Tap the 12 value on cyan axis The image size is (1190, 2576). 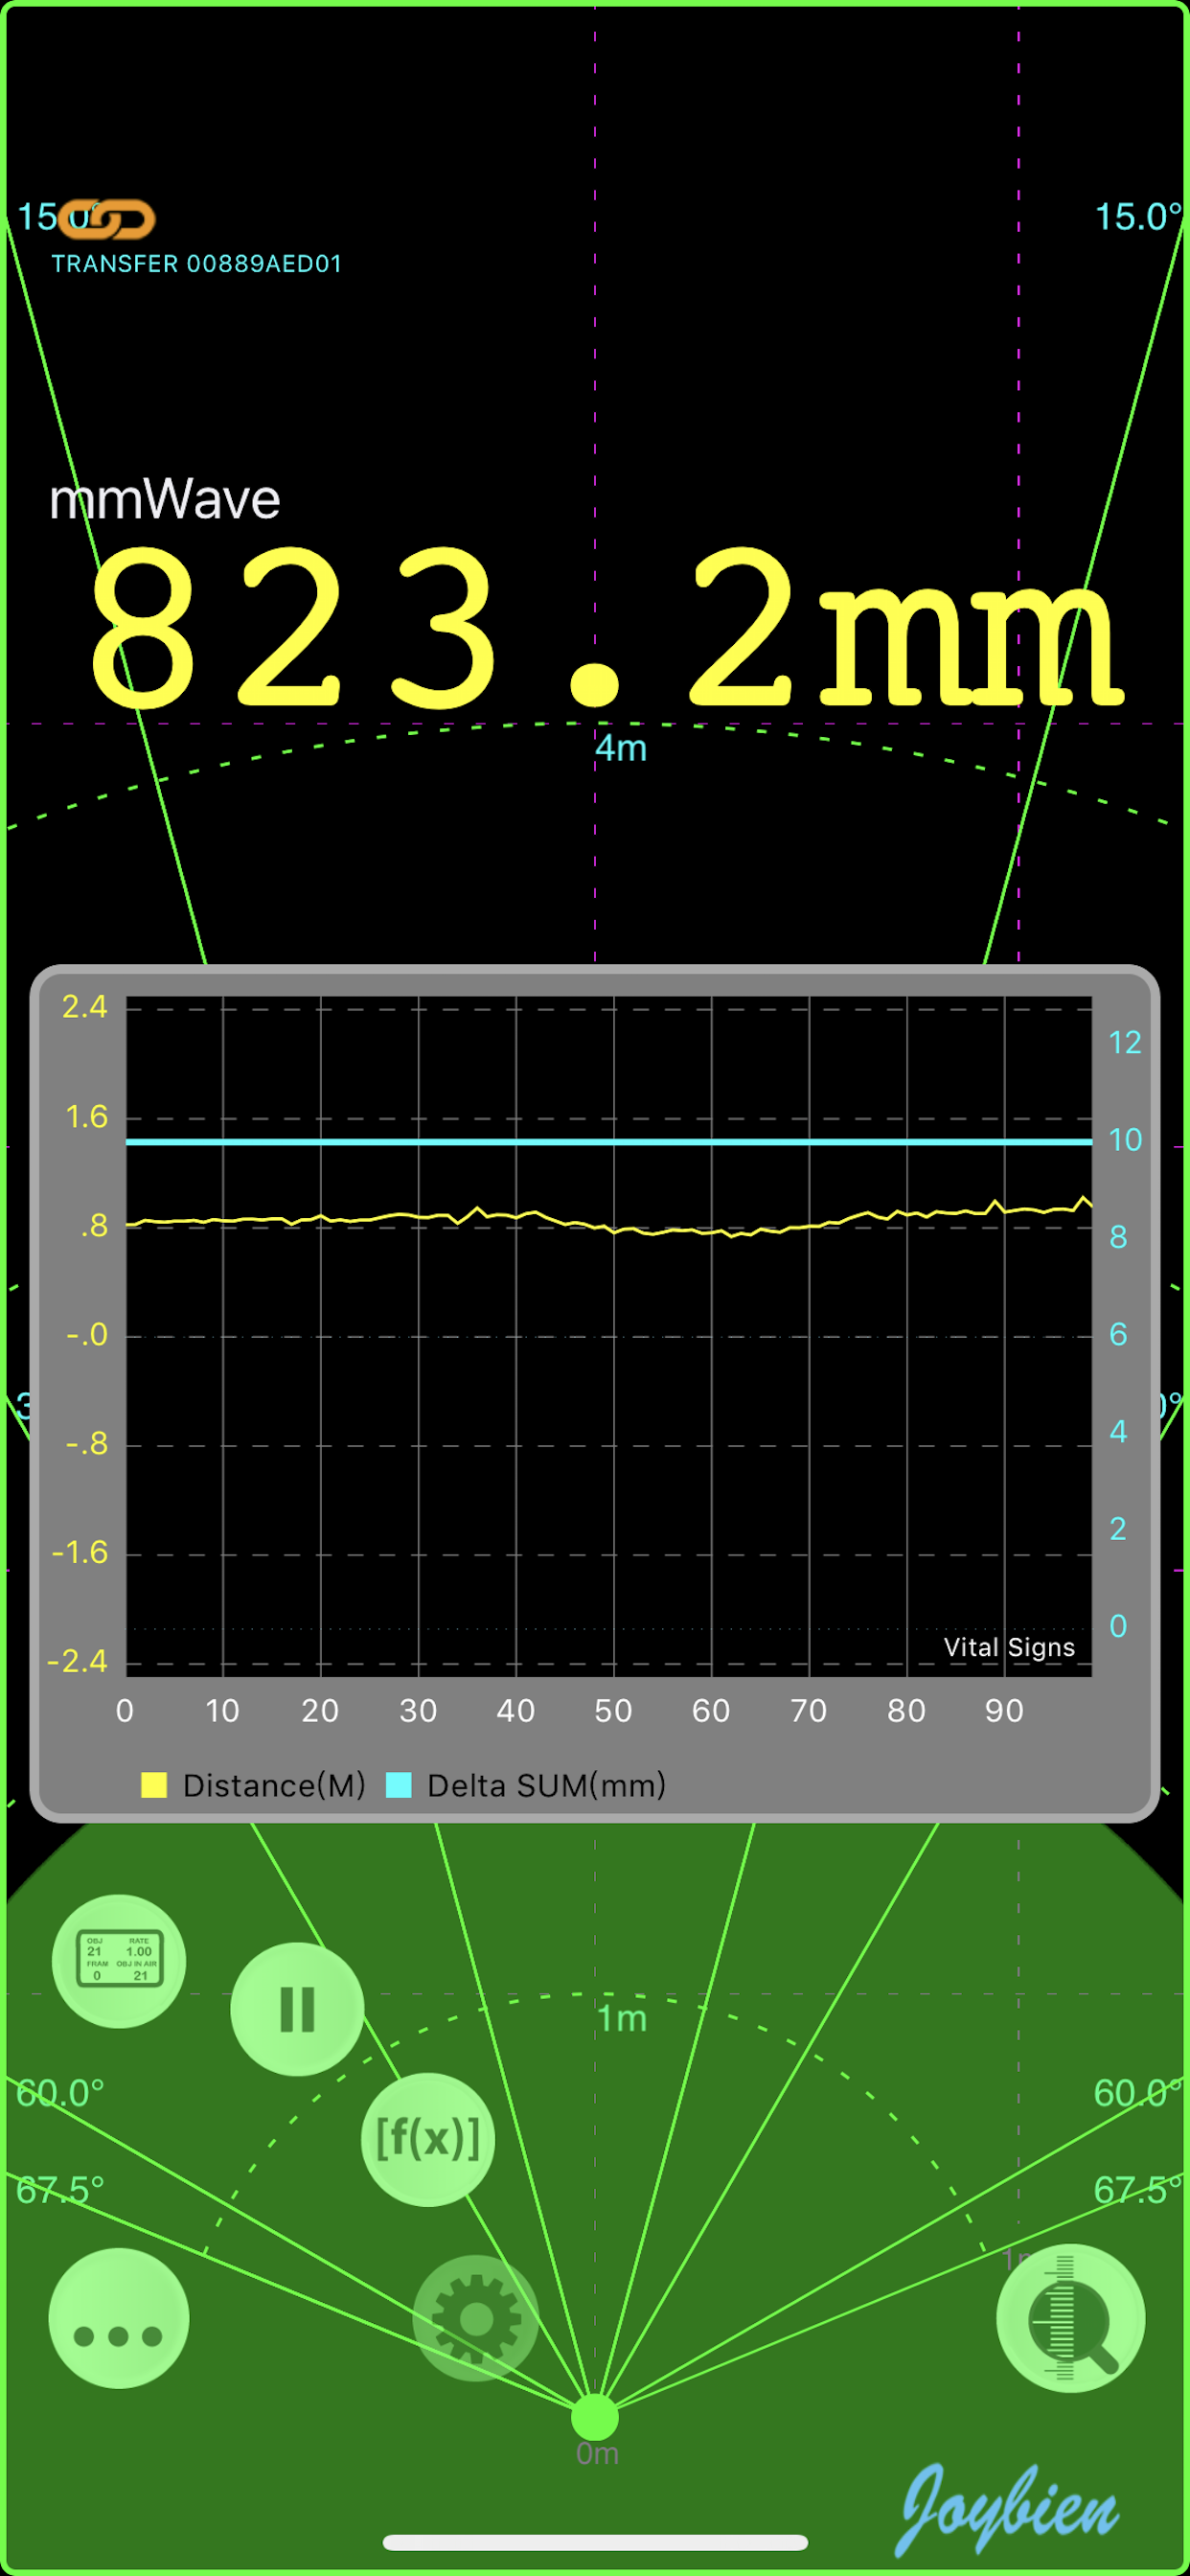tap(1125, 1043)
